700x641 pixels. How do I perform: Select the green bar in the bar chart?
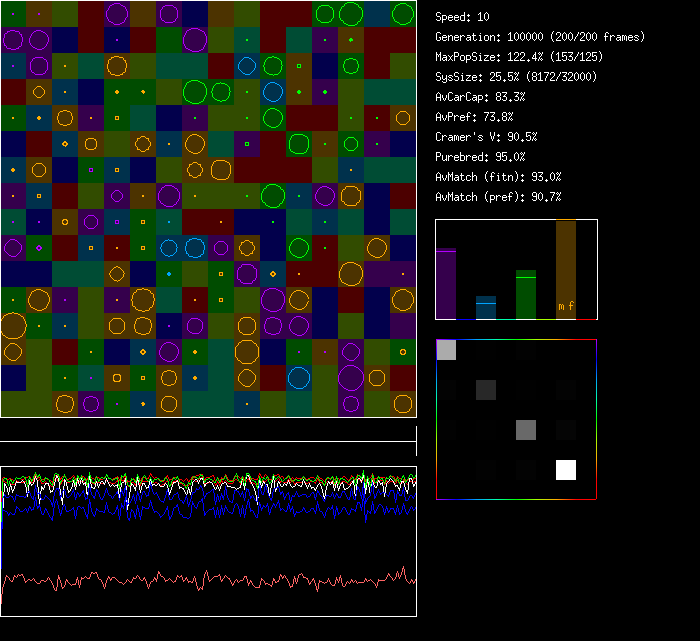point(526,294)
